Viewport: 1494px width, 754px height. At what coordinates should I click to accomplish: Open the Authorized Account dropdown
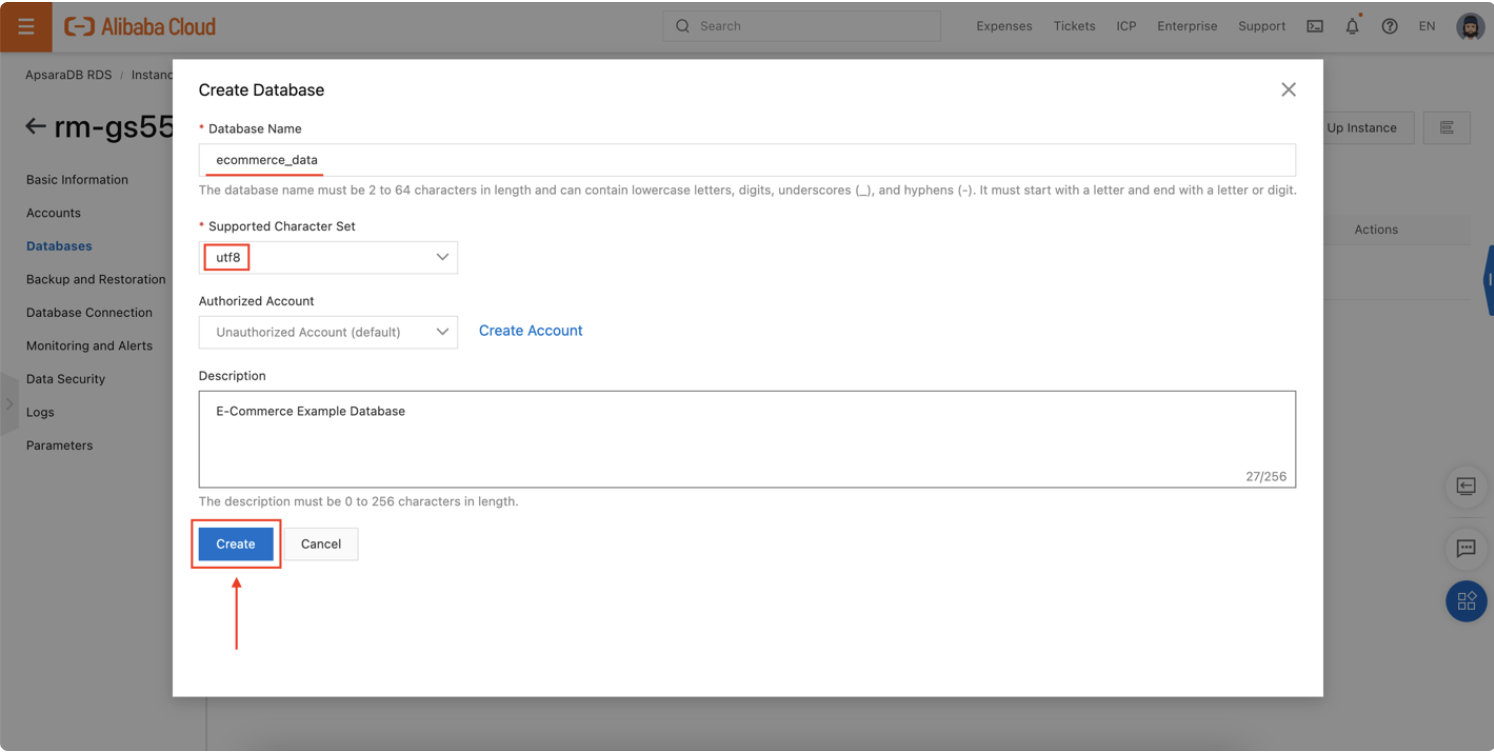[x=442, y=331]
